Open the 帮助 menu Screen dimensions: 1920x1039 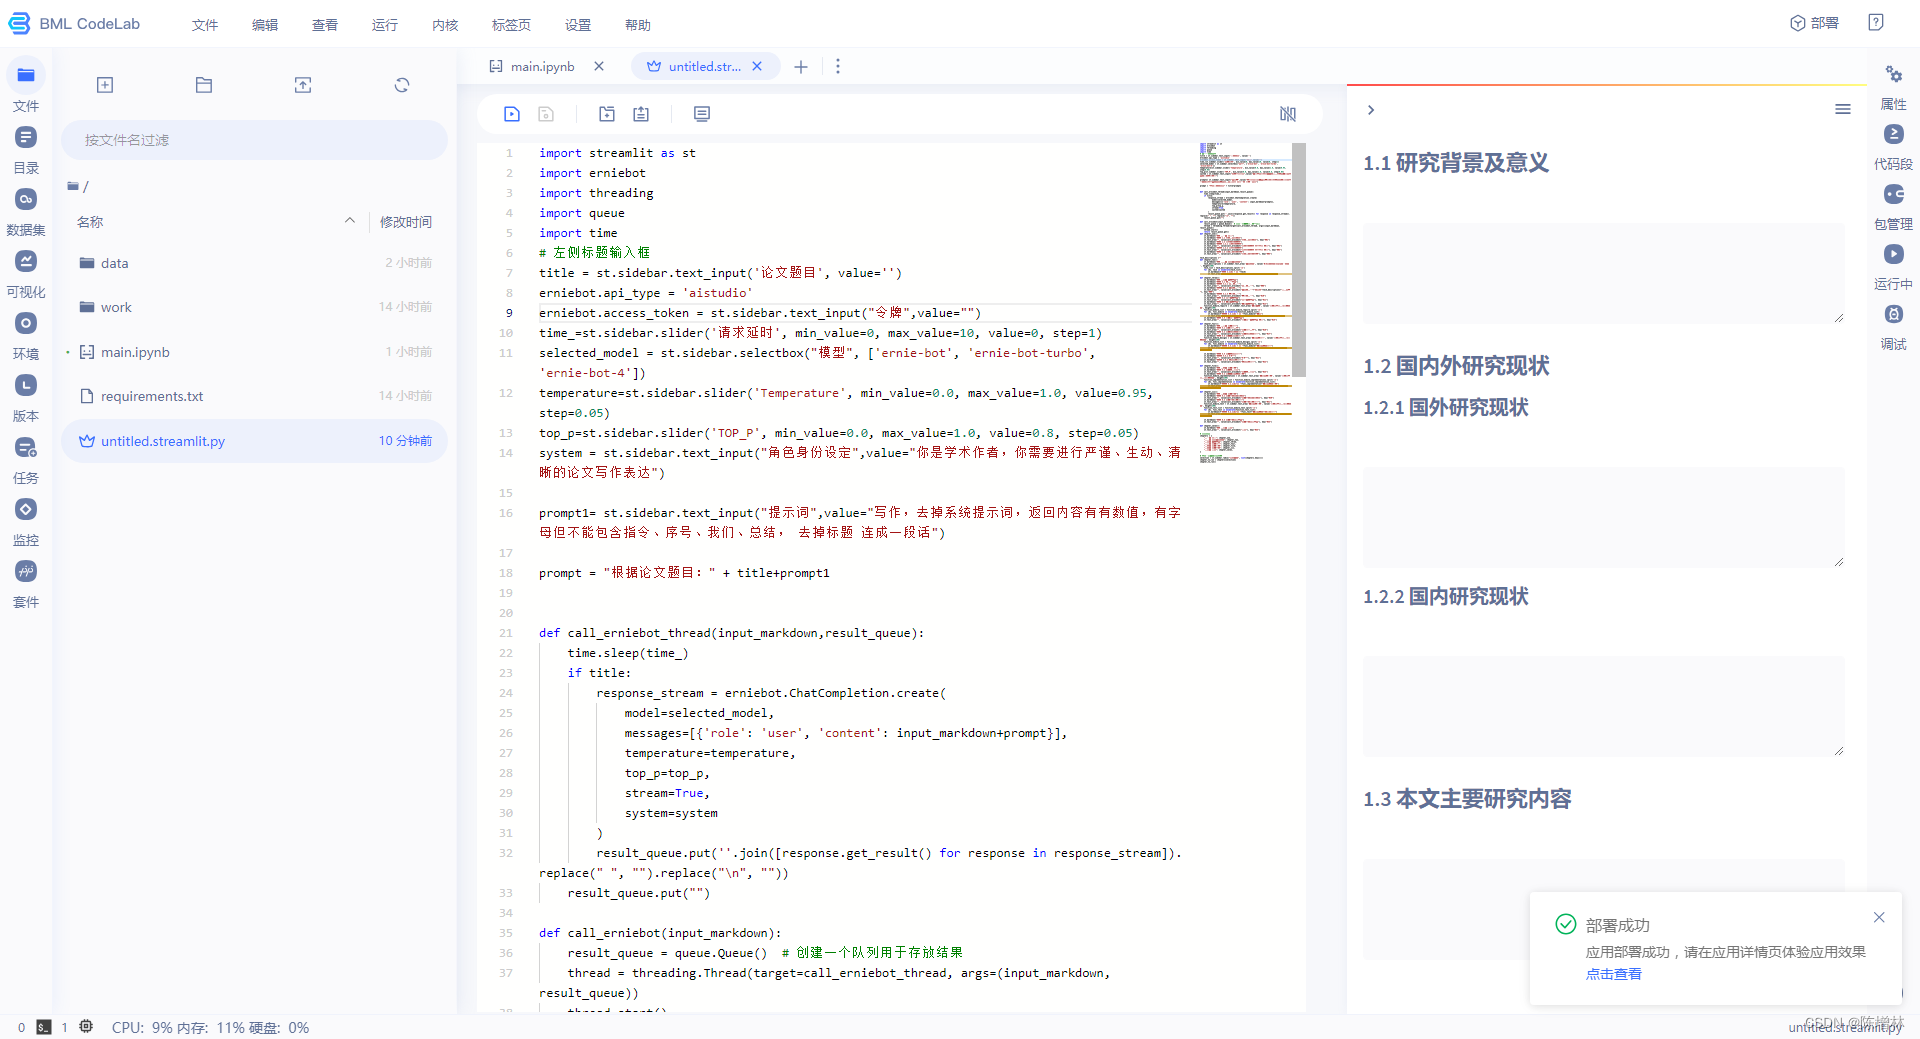[638, 25]
